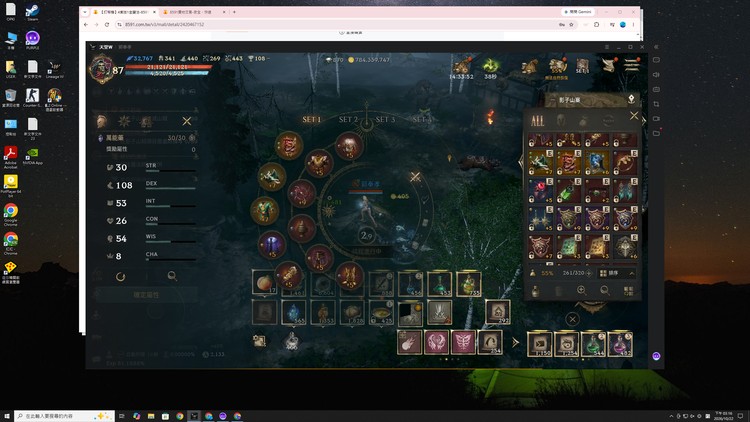Select the ALL inventory tab
Viewport: 750px width, 422px height.
538,121
